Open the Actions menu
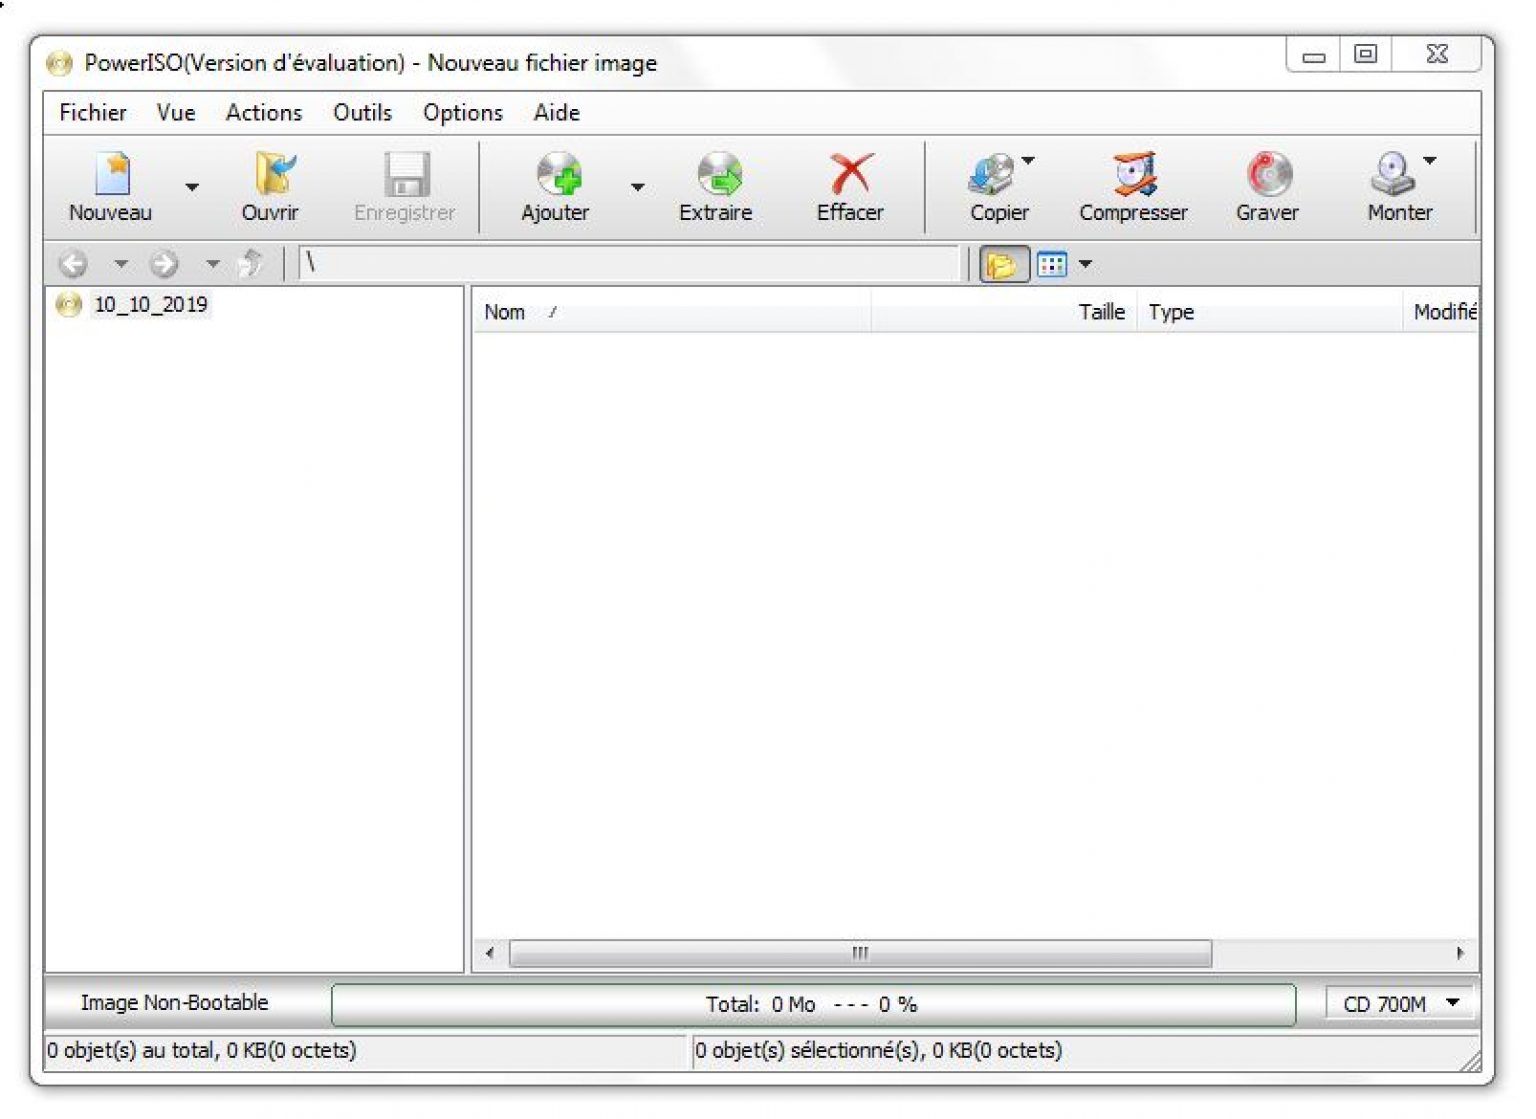 264,113
